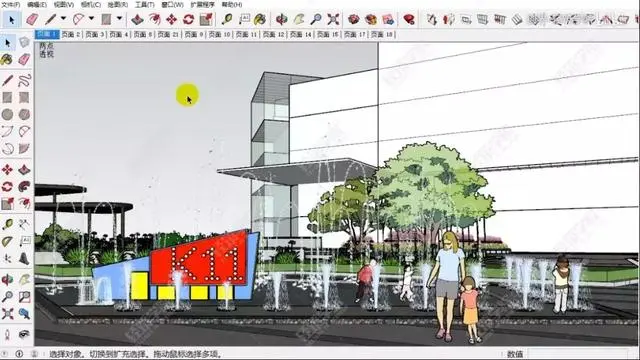Select the Axes tool in left toolbar
Screen dimensions: 640x360
pyautogui.click(x=7, y=258)
